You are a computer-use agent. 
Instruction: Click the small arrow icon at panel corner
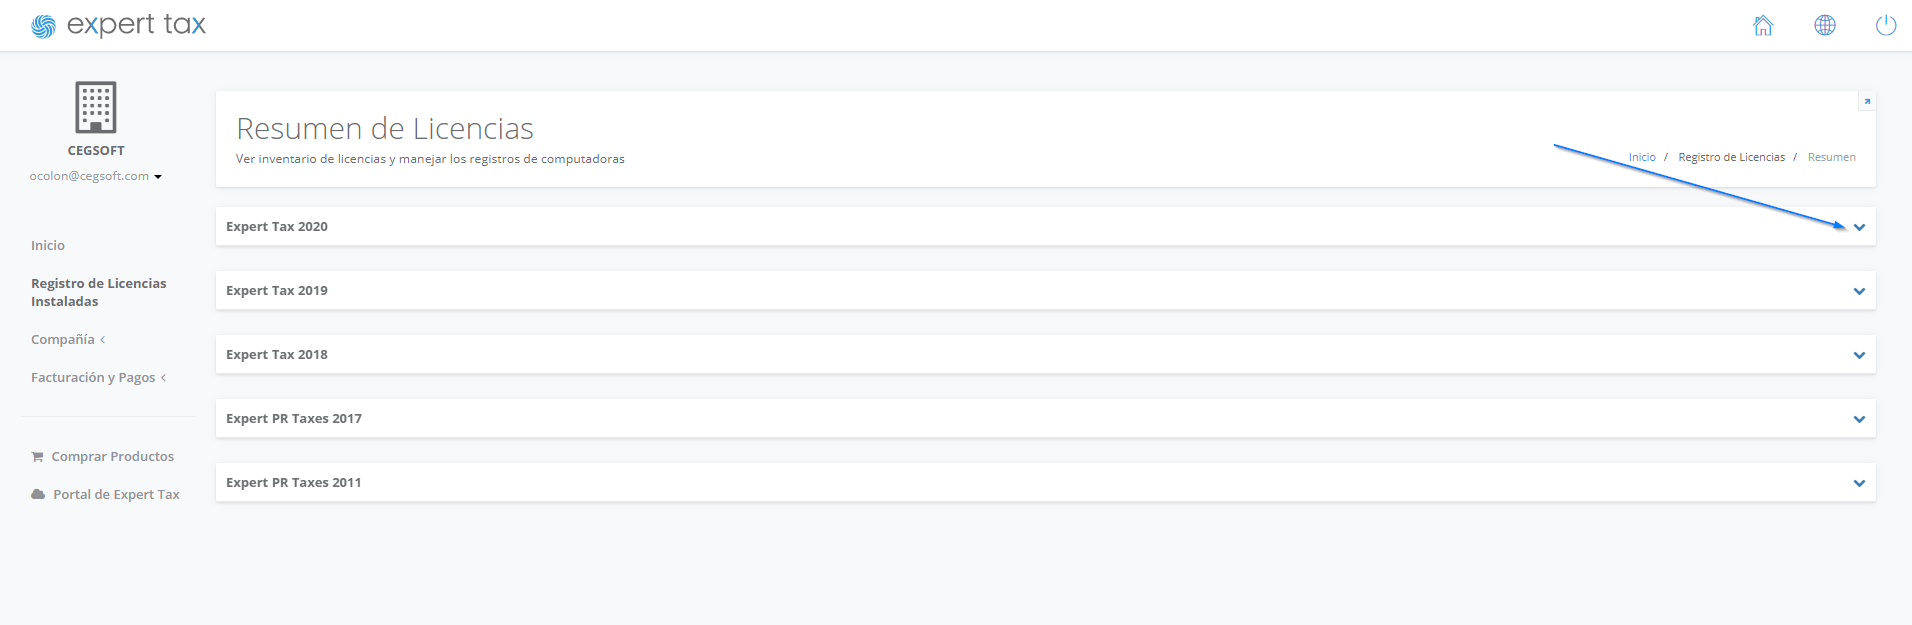point(1867,101)
